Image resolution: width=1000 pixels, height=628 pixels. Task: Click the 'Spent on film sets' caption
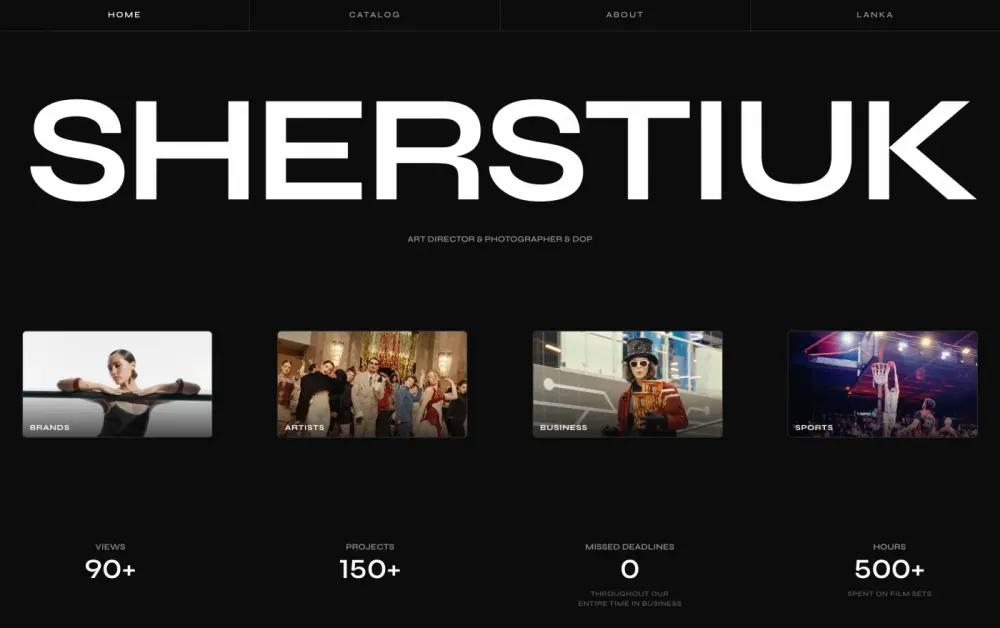[x=889, y=594]
